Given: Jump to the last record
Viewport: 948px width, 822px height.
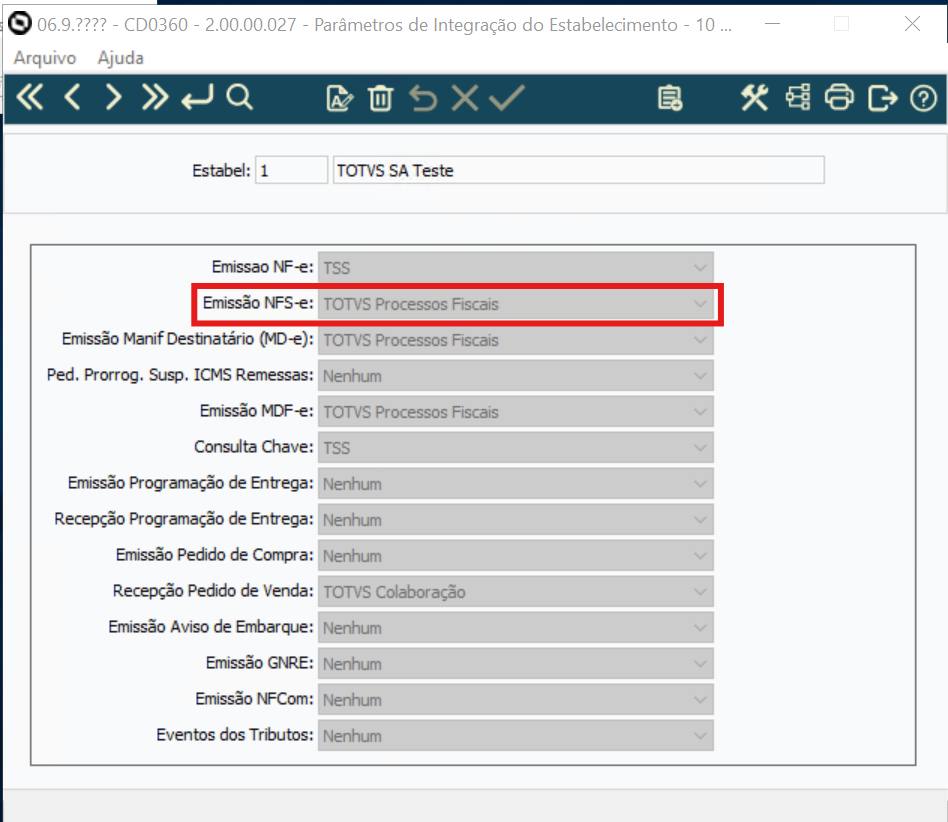Looking at the screenshot, I should (155, 97).
